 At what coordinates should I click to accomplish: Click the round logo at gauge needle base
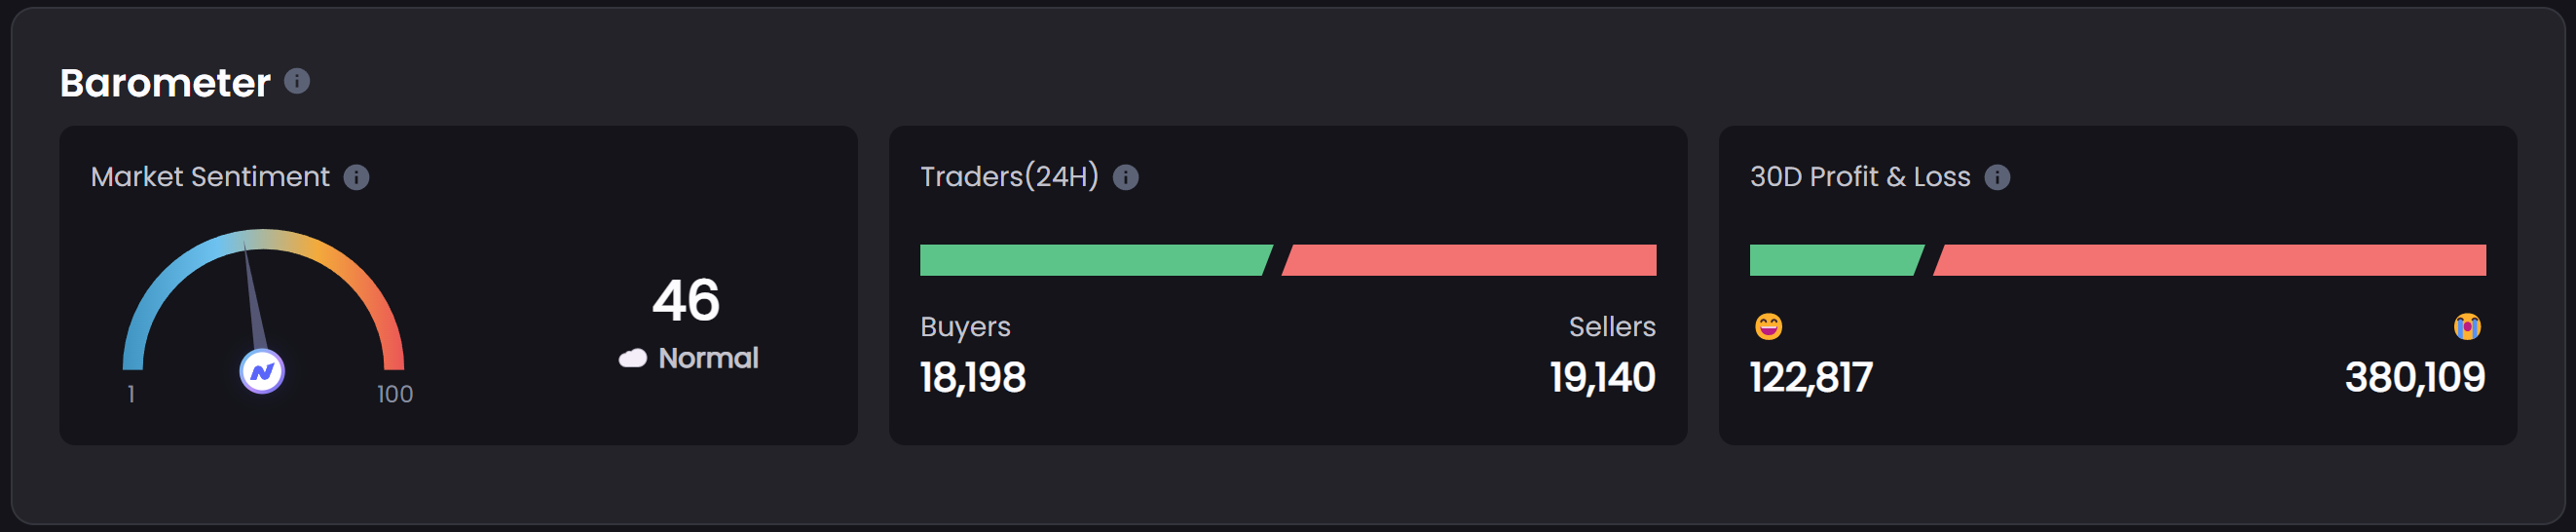(262, 372)
